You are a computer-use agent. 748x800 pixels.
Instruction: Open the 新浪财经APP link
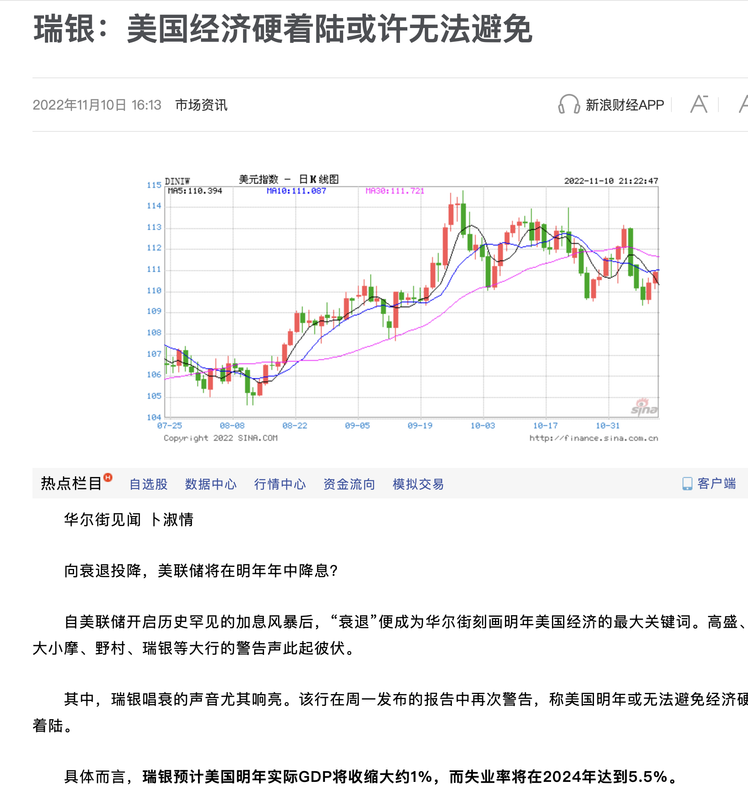pos(625,105)
